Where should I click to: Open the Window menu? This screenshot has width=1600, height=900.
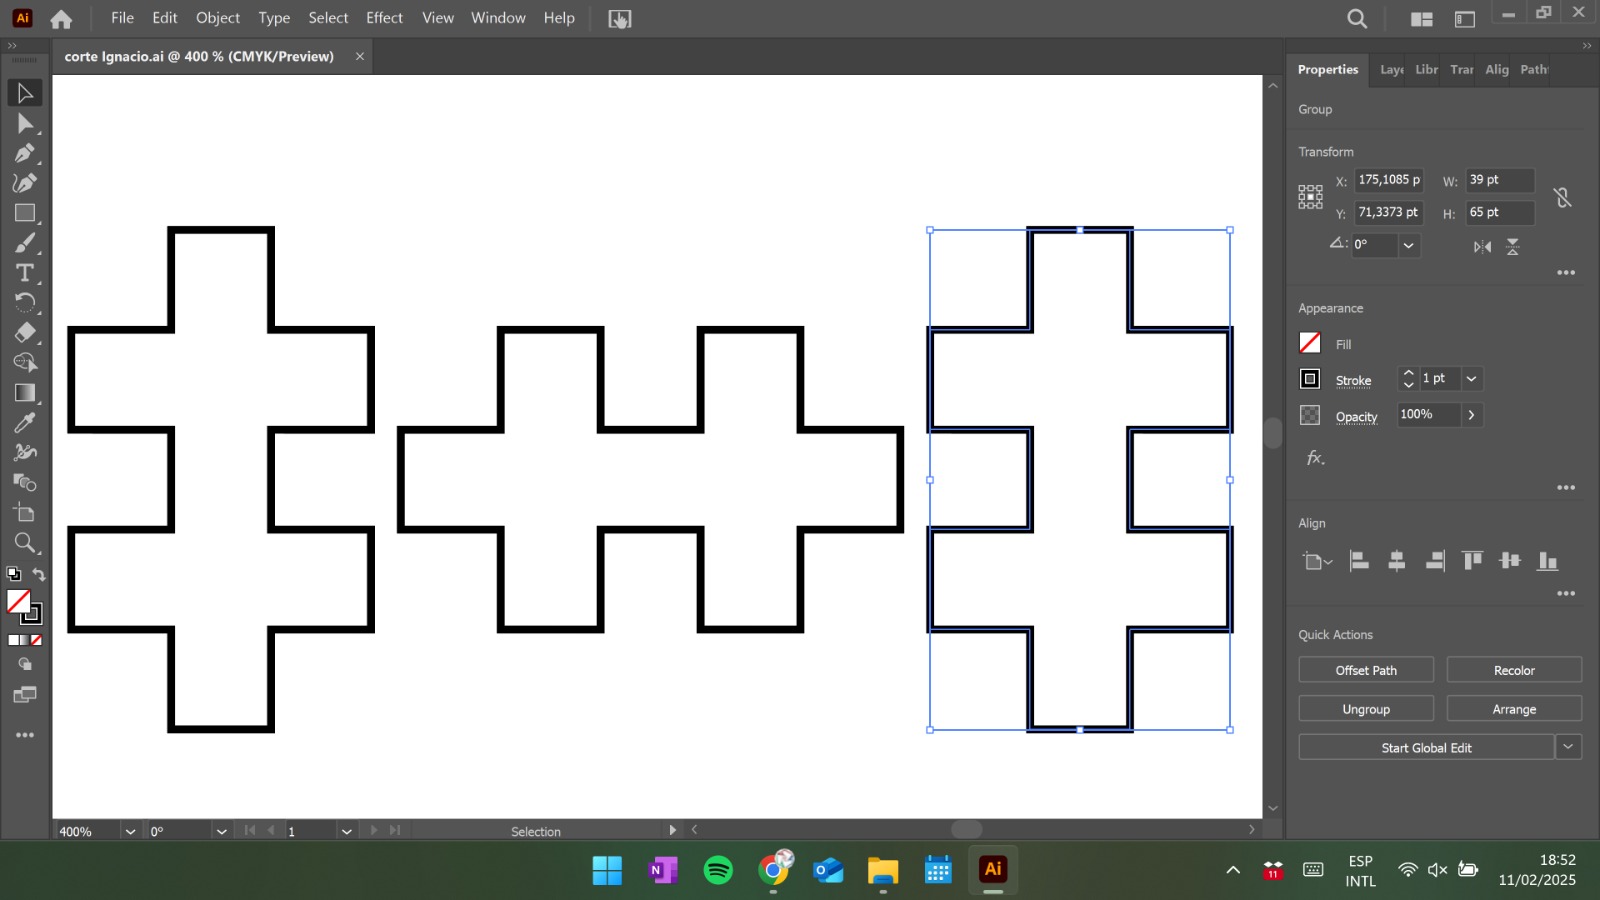[498, 18]
